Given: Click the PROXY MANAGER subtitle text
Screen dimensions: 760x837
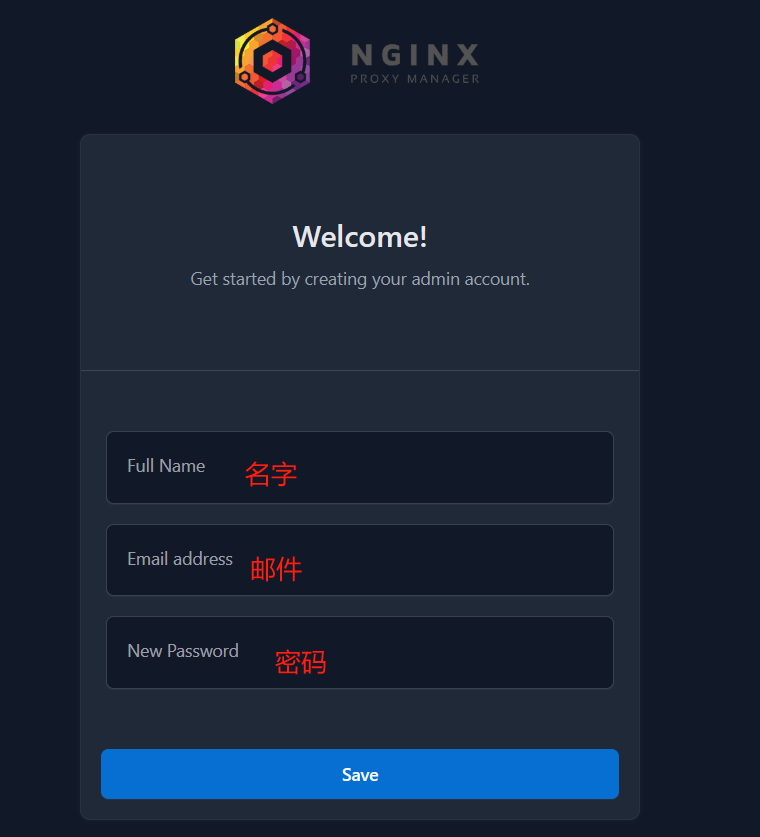Looking at the screenshot, I should pos(415,78).
